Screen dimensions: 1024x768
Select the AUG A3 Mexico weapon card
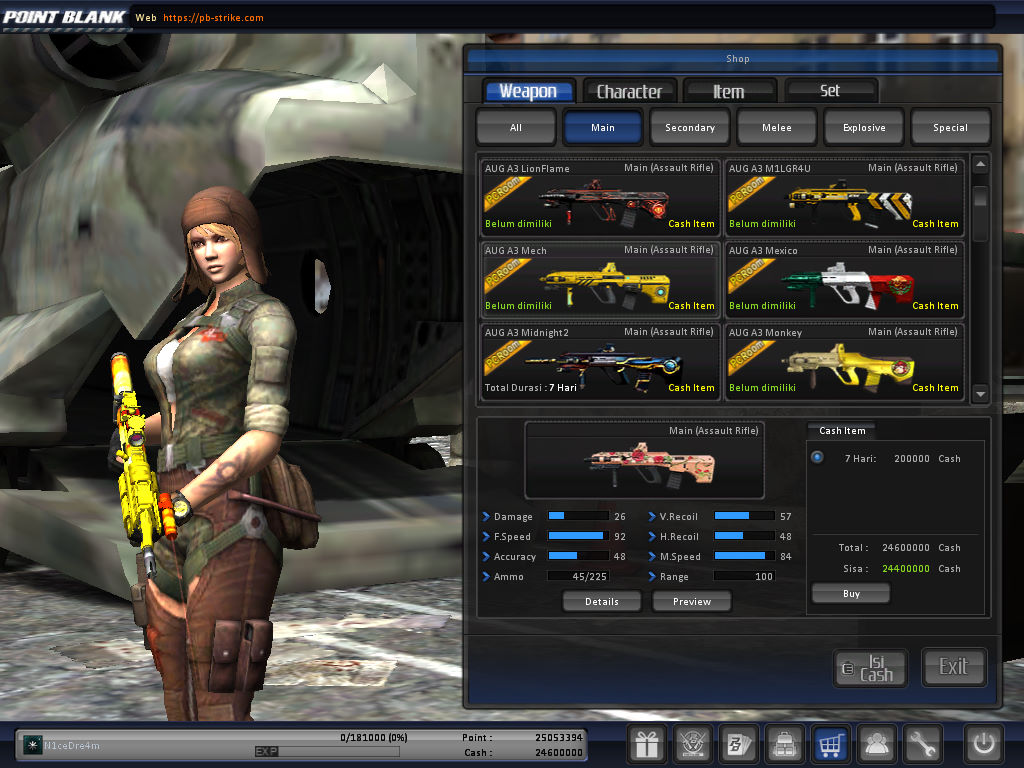pos(844,279)
